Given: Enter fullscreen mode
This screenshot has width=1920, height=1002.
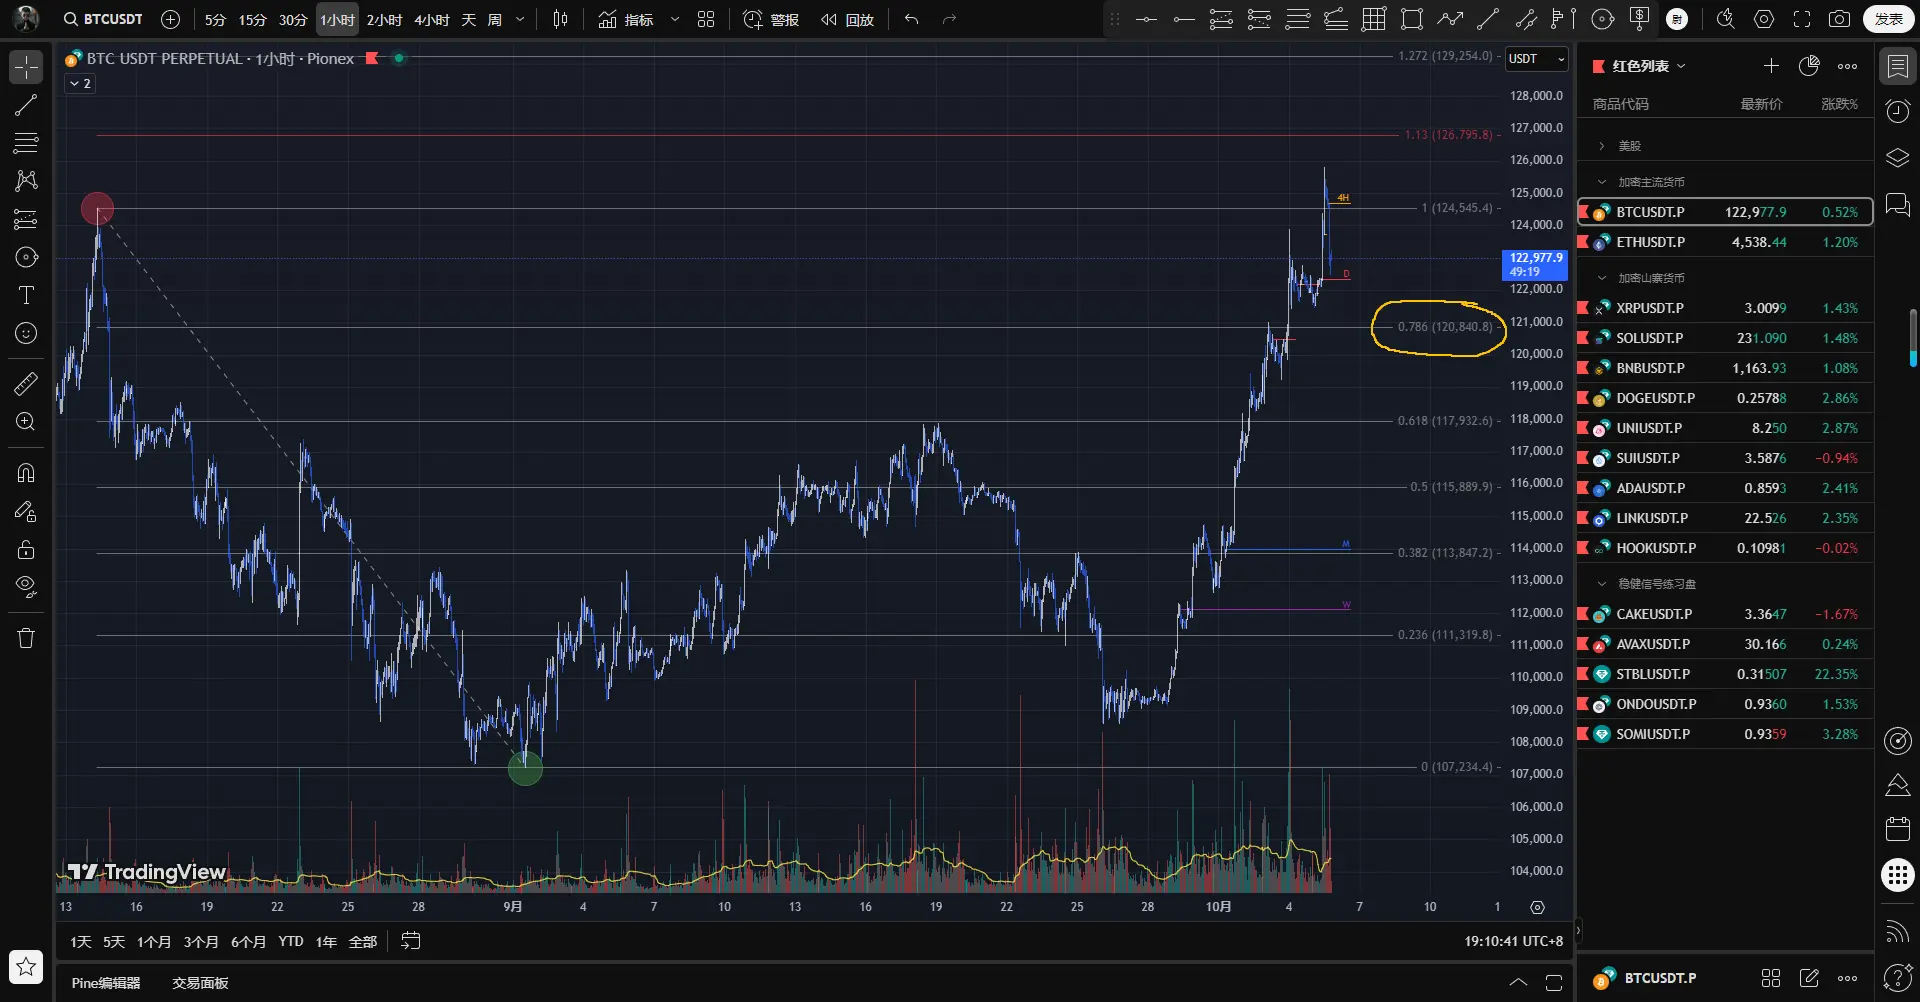Looking at the screenshot, I should pyautogui.click(x=1802, y=19).
